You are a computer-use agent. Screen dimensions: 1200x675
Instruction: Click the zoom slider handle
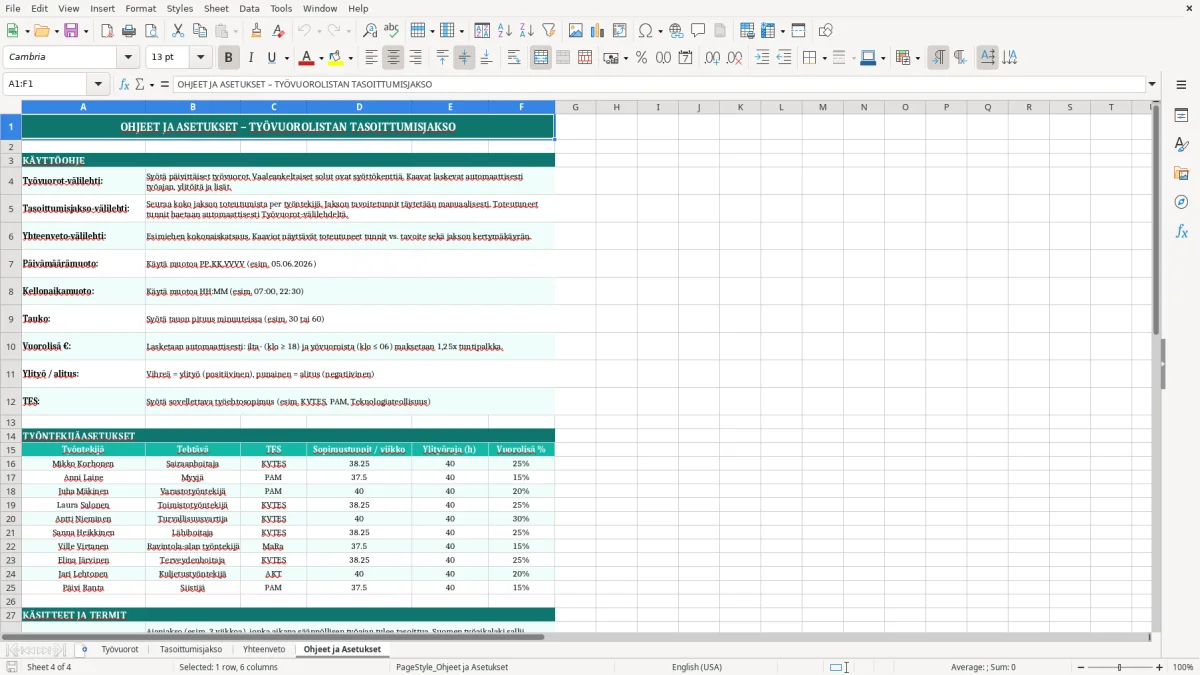pos(1120,667)
